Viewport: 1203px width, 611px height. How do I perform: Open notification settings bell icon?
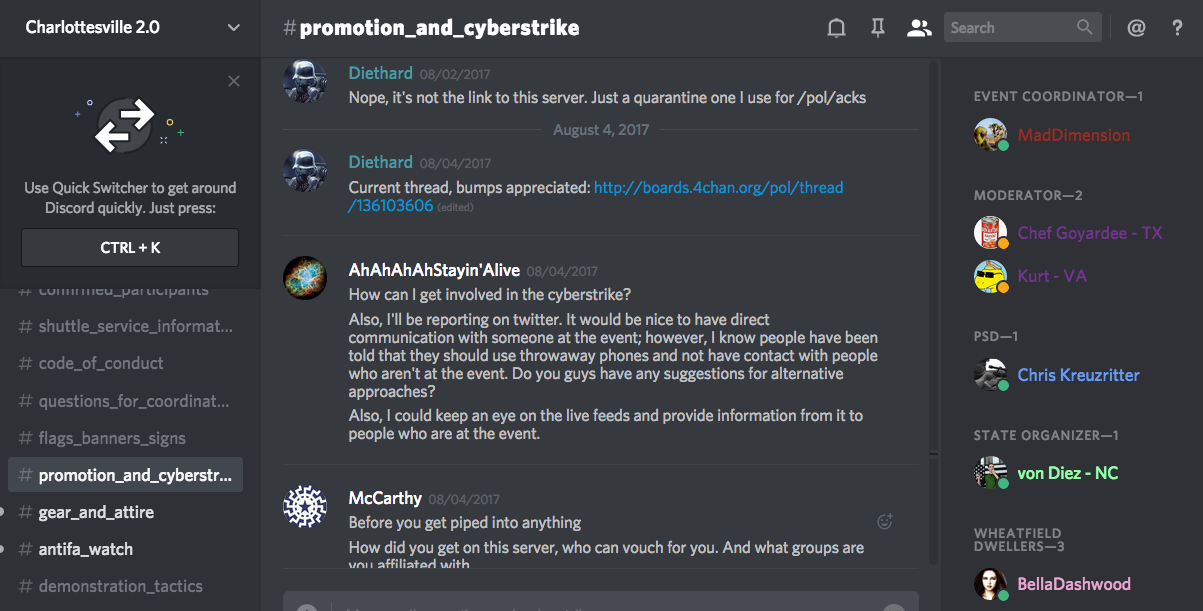click(837, 28)
